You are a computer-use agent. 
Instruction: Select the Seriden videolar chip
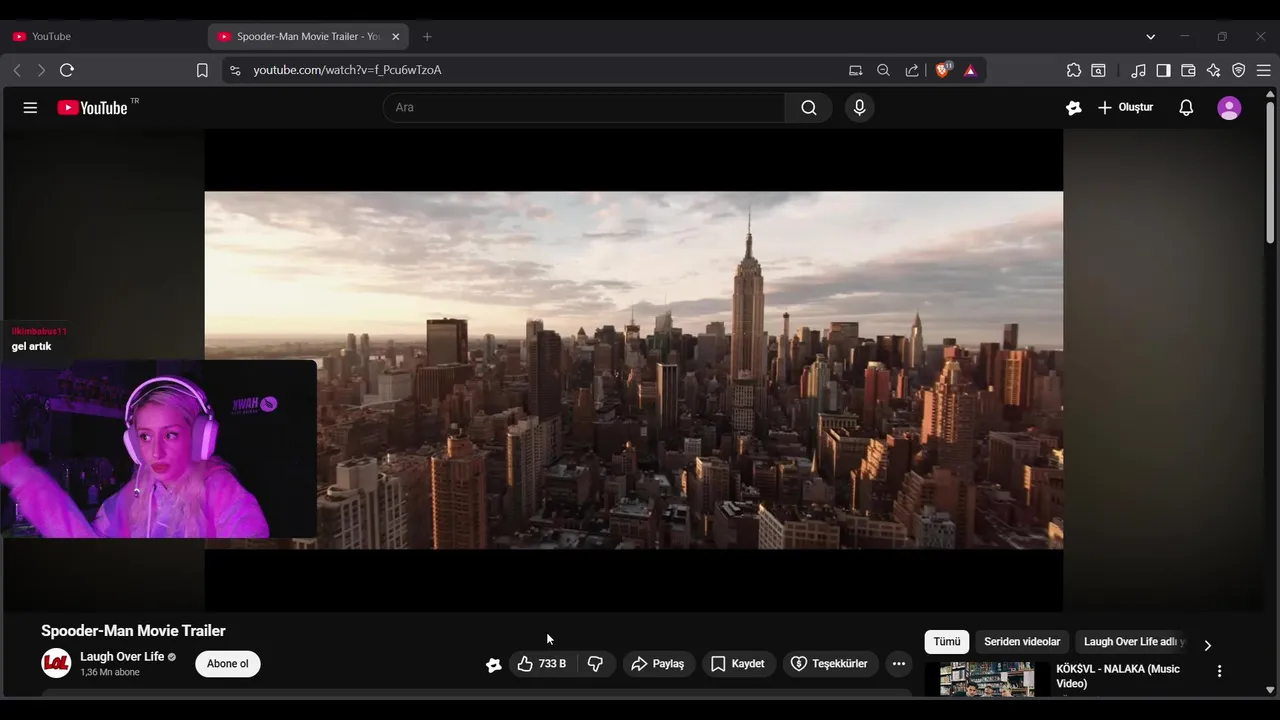(x=1022, y=642)
